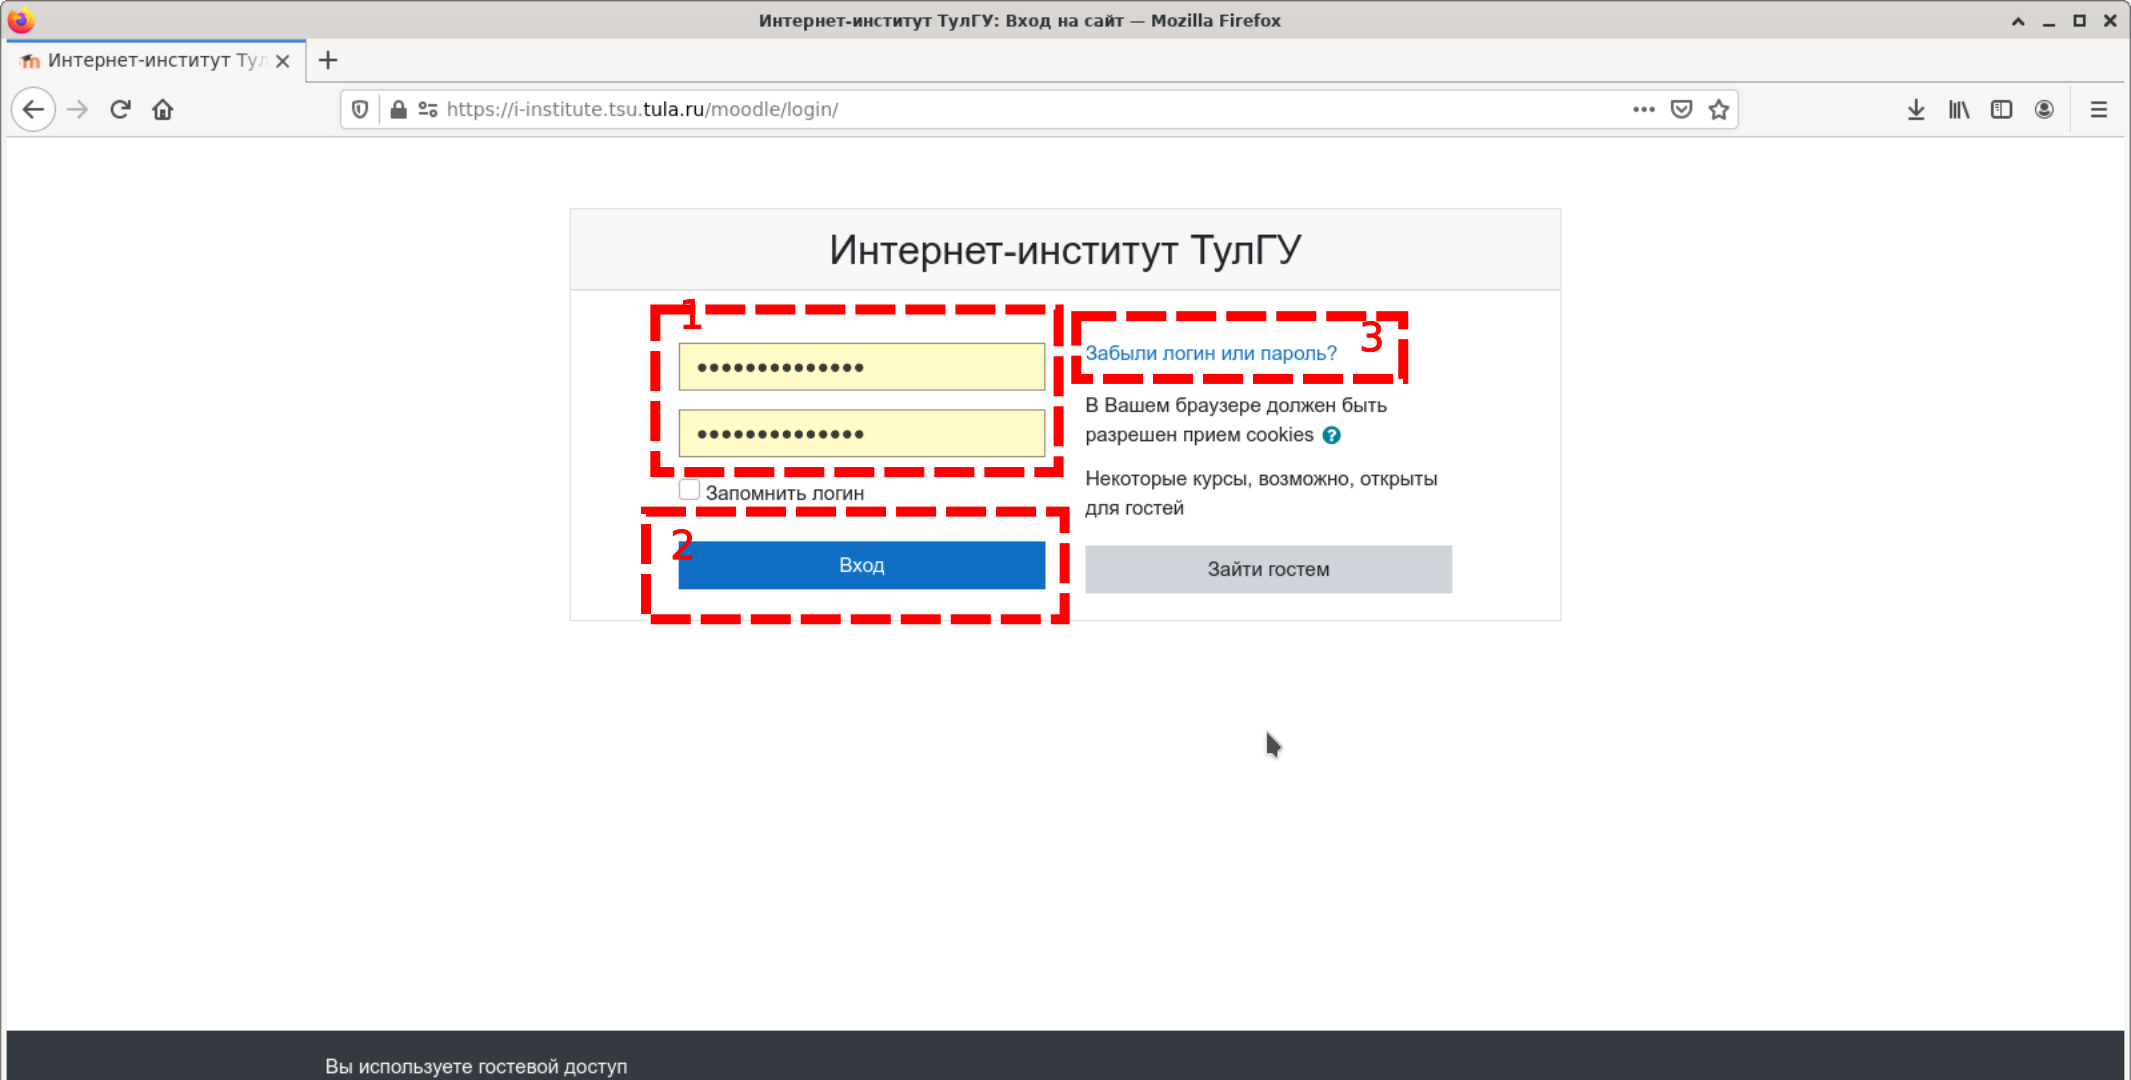Viewport: 2131px width, 1080px height.
Task: Click the blue Вход button
Action: (862, 565)
